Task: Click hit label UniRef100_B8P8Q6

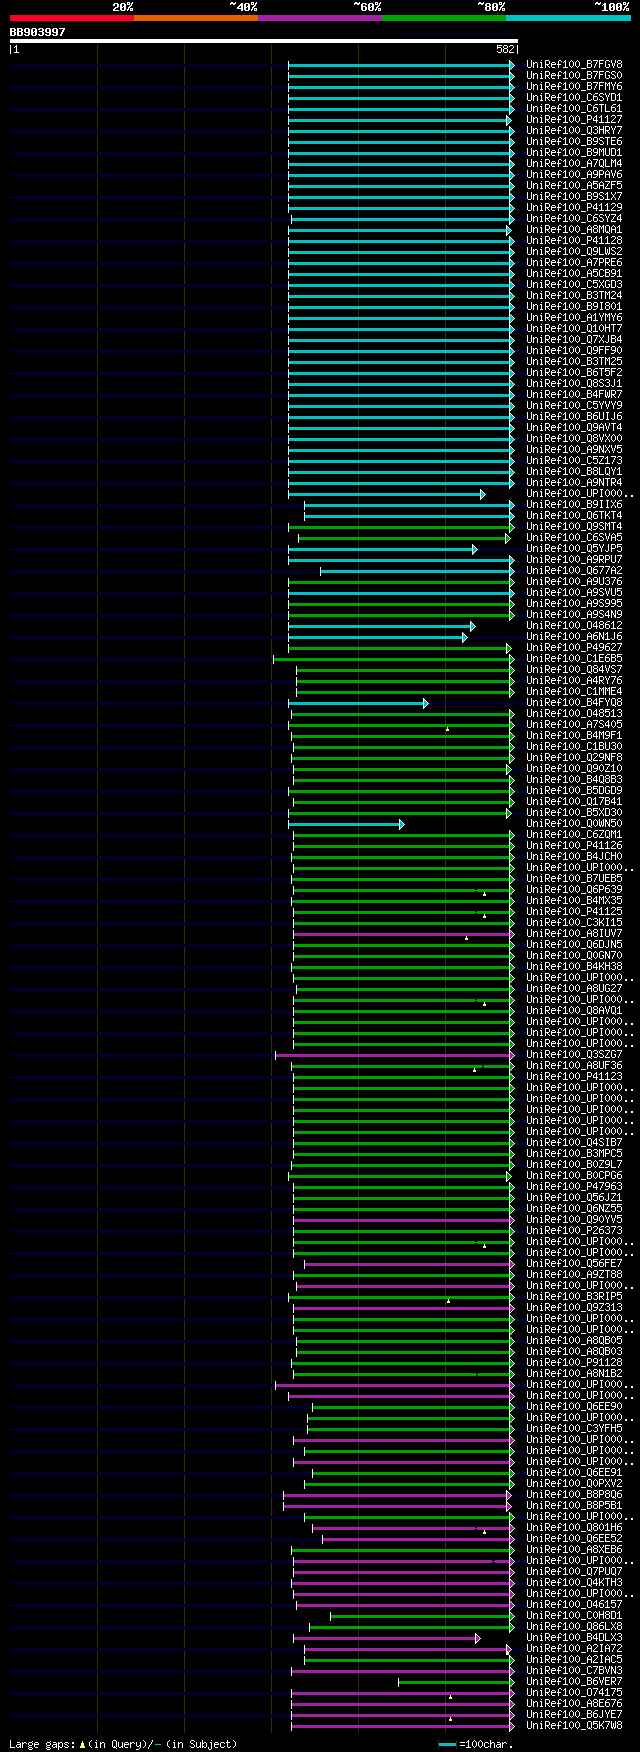Action: coord(574,1495)
